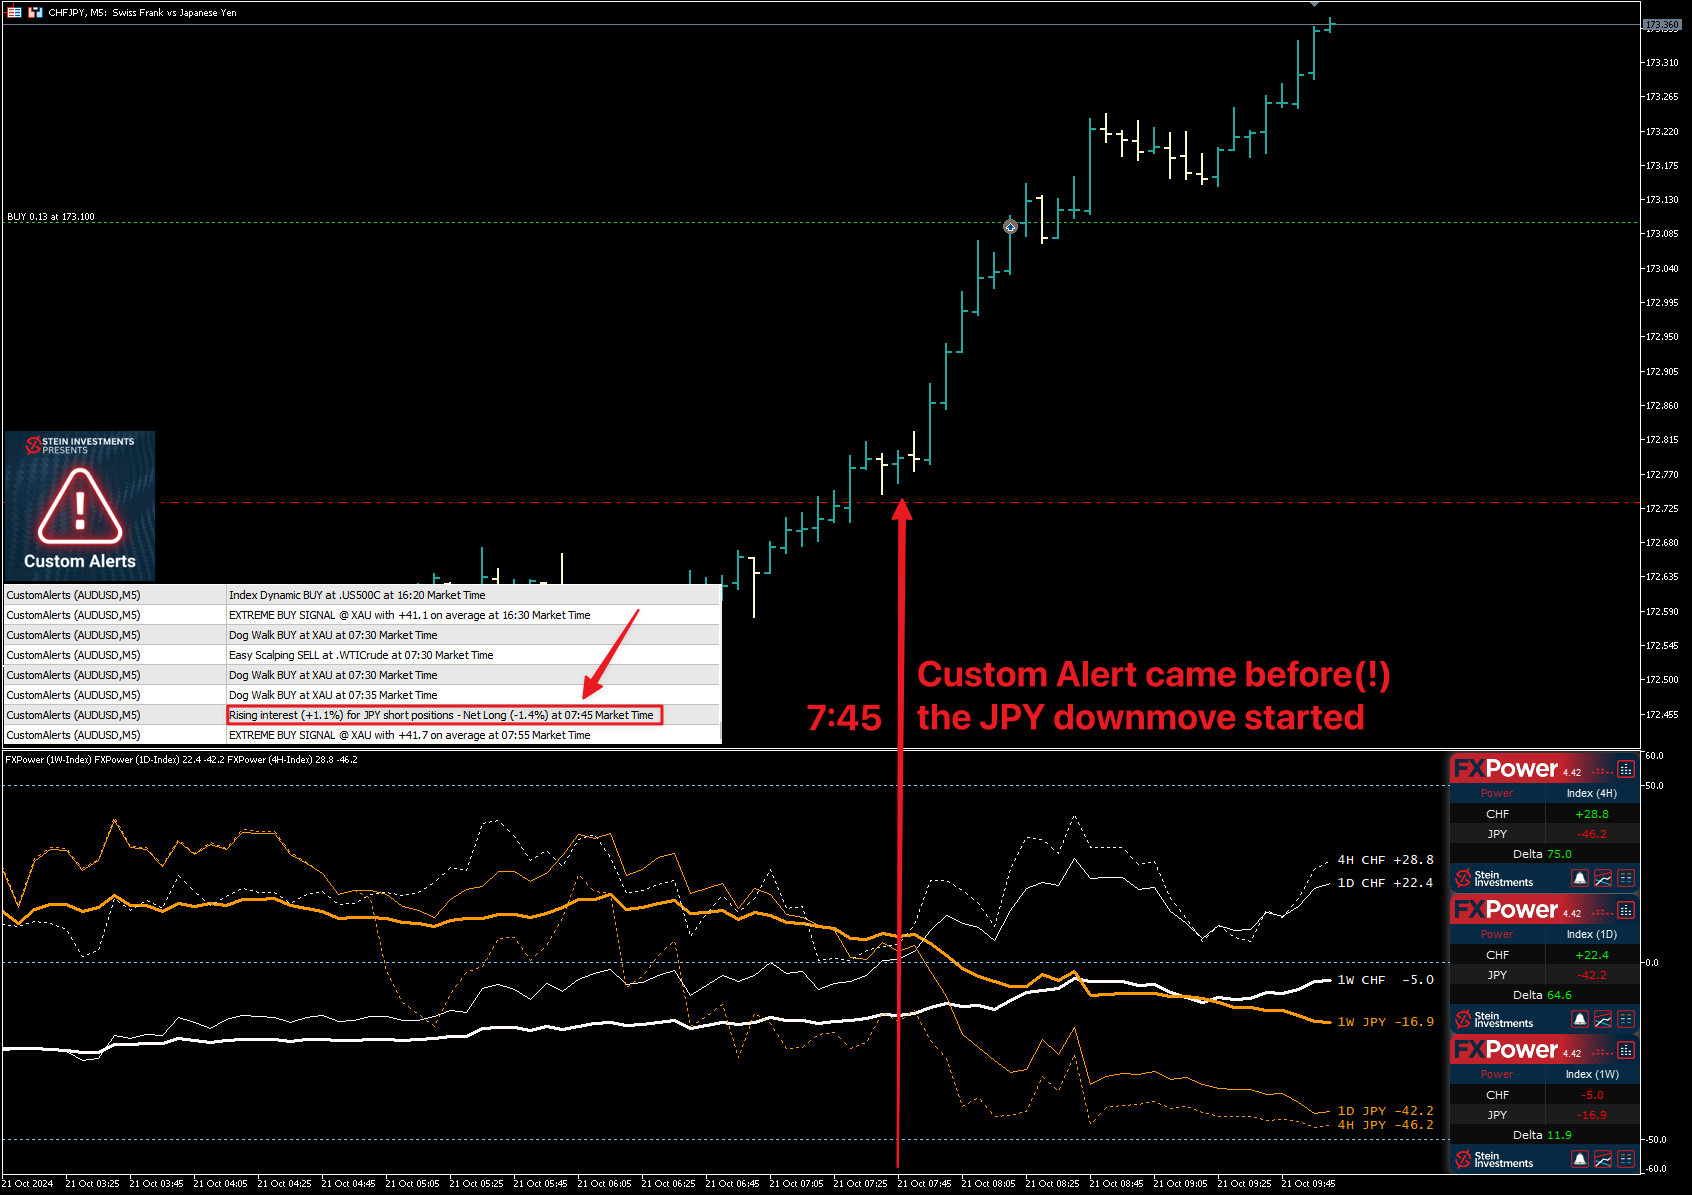Screen dimensions: 1692x1195
Task: Select 'Rising interest for JPY short positions' alert
Action: click(x=362, y=715)
